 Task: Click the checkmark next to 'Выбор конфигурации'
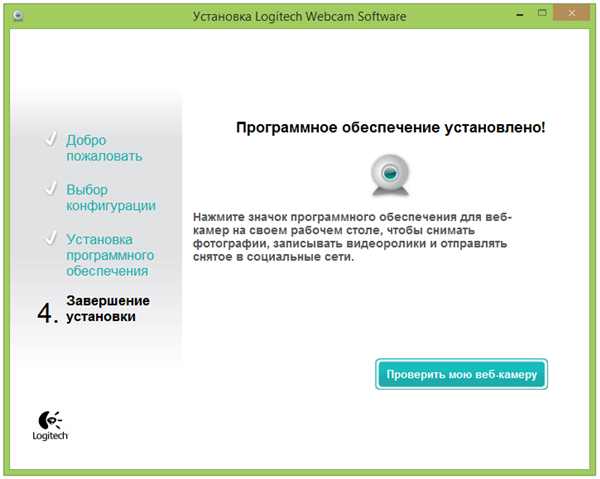click(51, 188)
